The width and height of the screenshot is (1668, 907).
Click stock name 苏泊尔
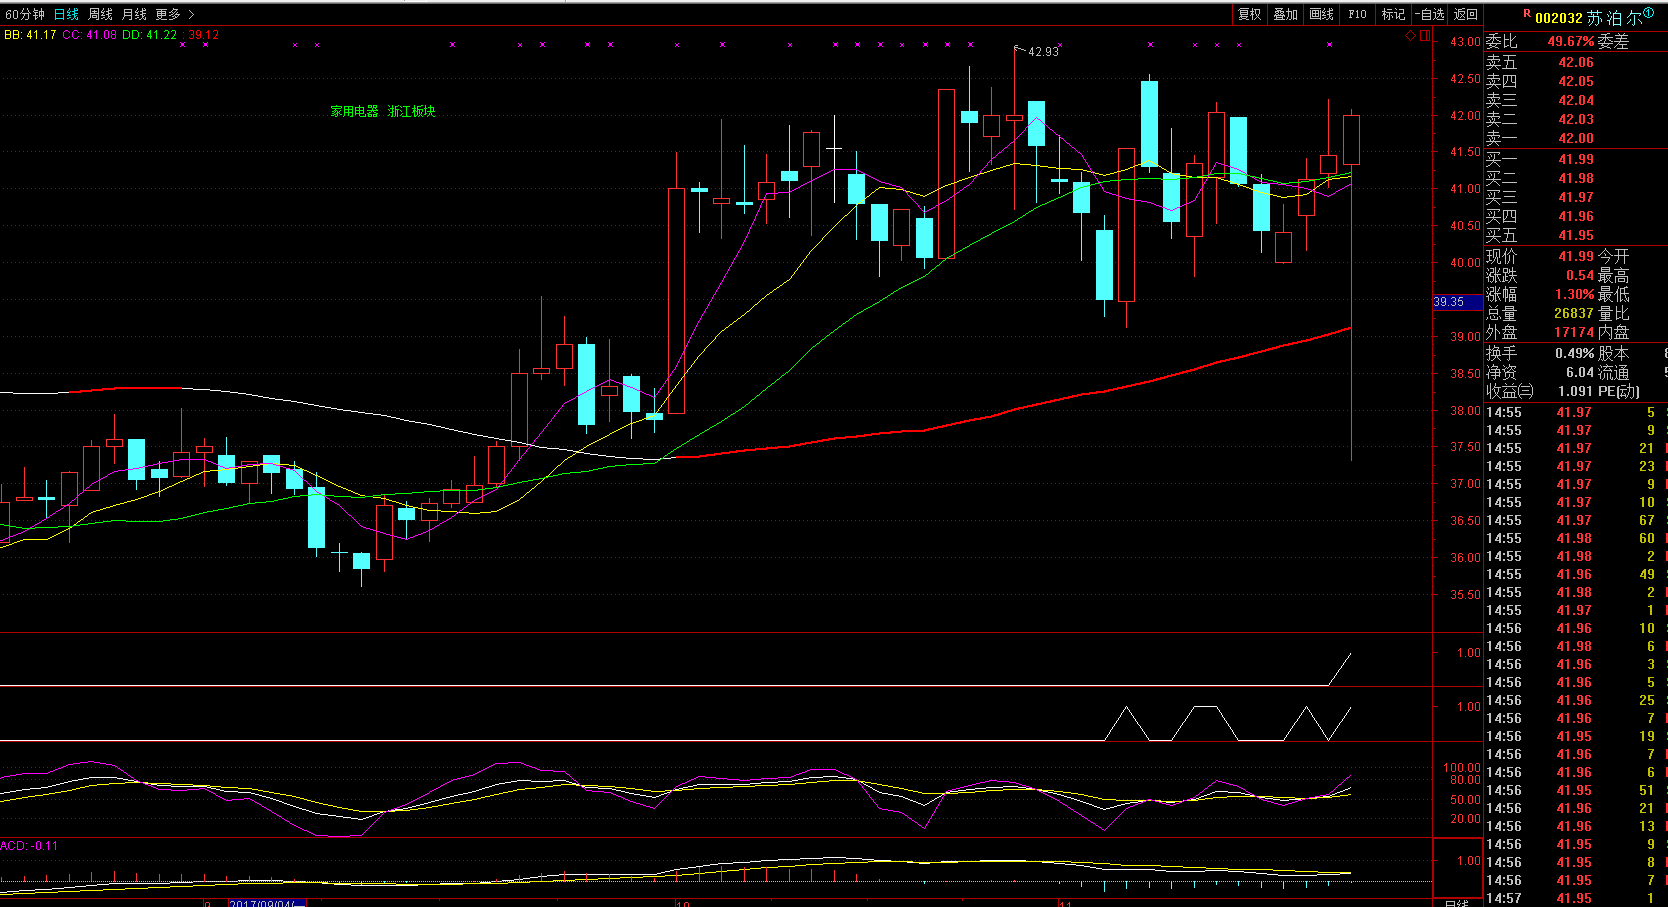pyautogui.click(x=1614, y=18)
